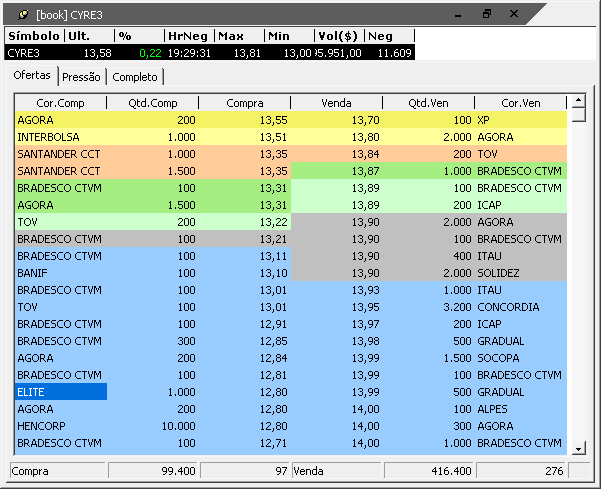This screenshot has height=489, width=601.
Task: Click the vertical scrollbar thumb
Action: click(x=578, y=115)
